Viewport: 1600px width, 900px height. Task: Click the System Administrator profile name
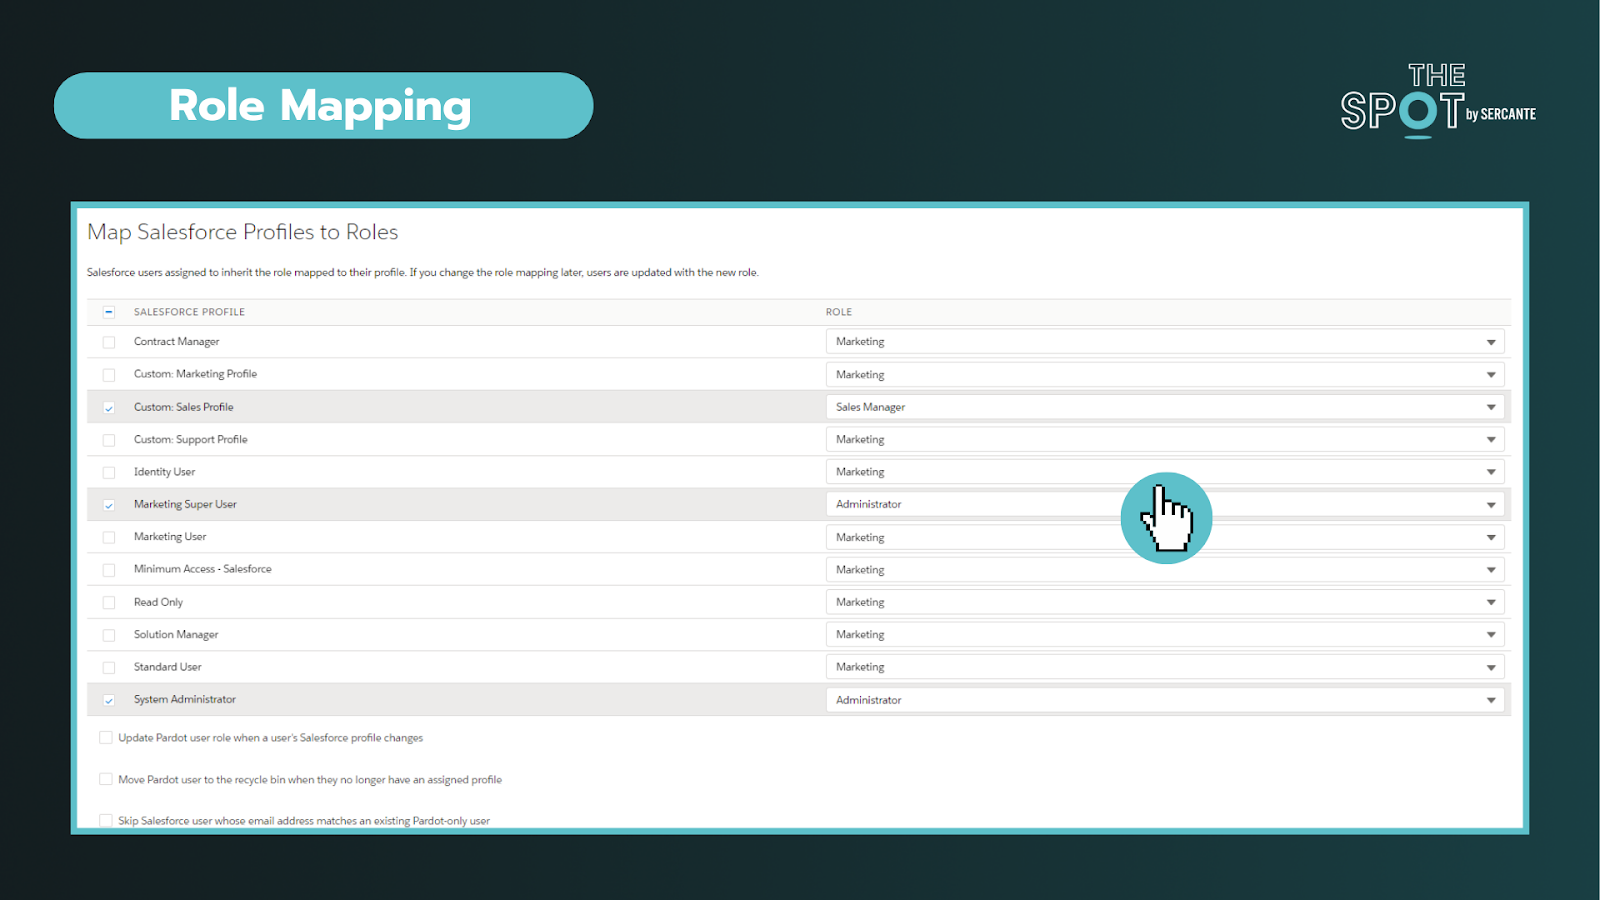coord(185,700)
